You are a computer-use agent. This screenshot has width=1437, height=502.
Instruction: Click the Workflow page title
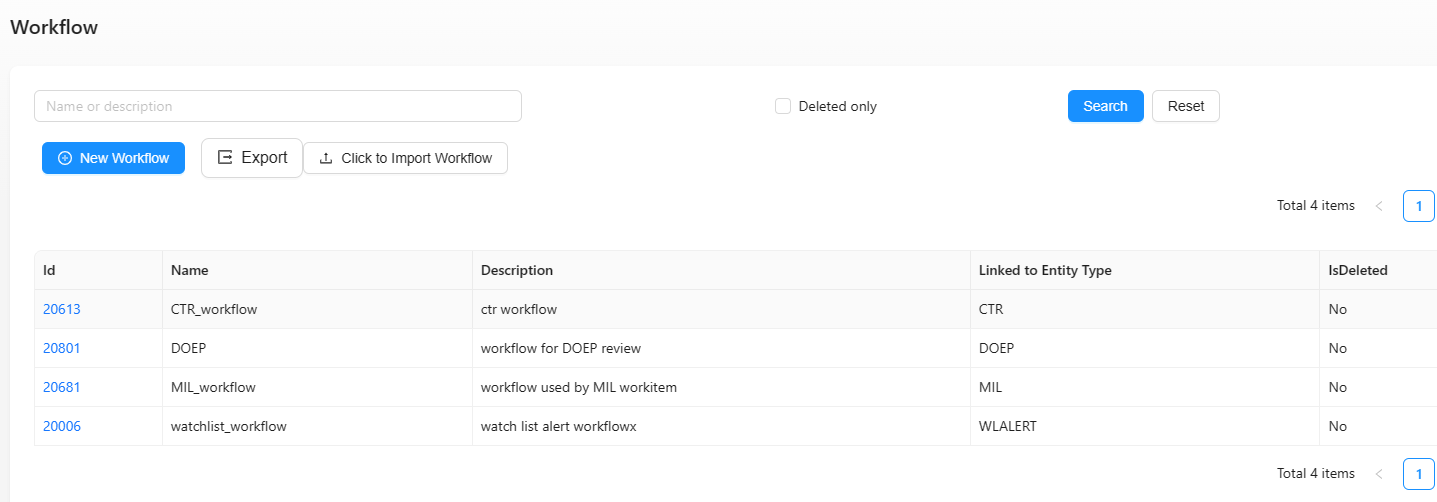coord(54,27)
